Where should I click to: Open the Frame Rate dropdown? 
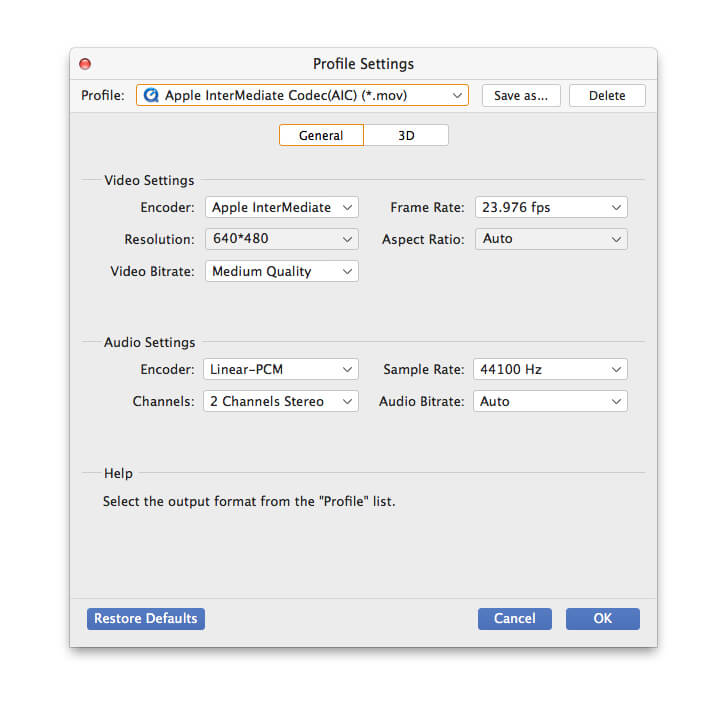point(551,207)
